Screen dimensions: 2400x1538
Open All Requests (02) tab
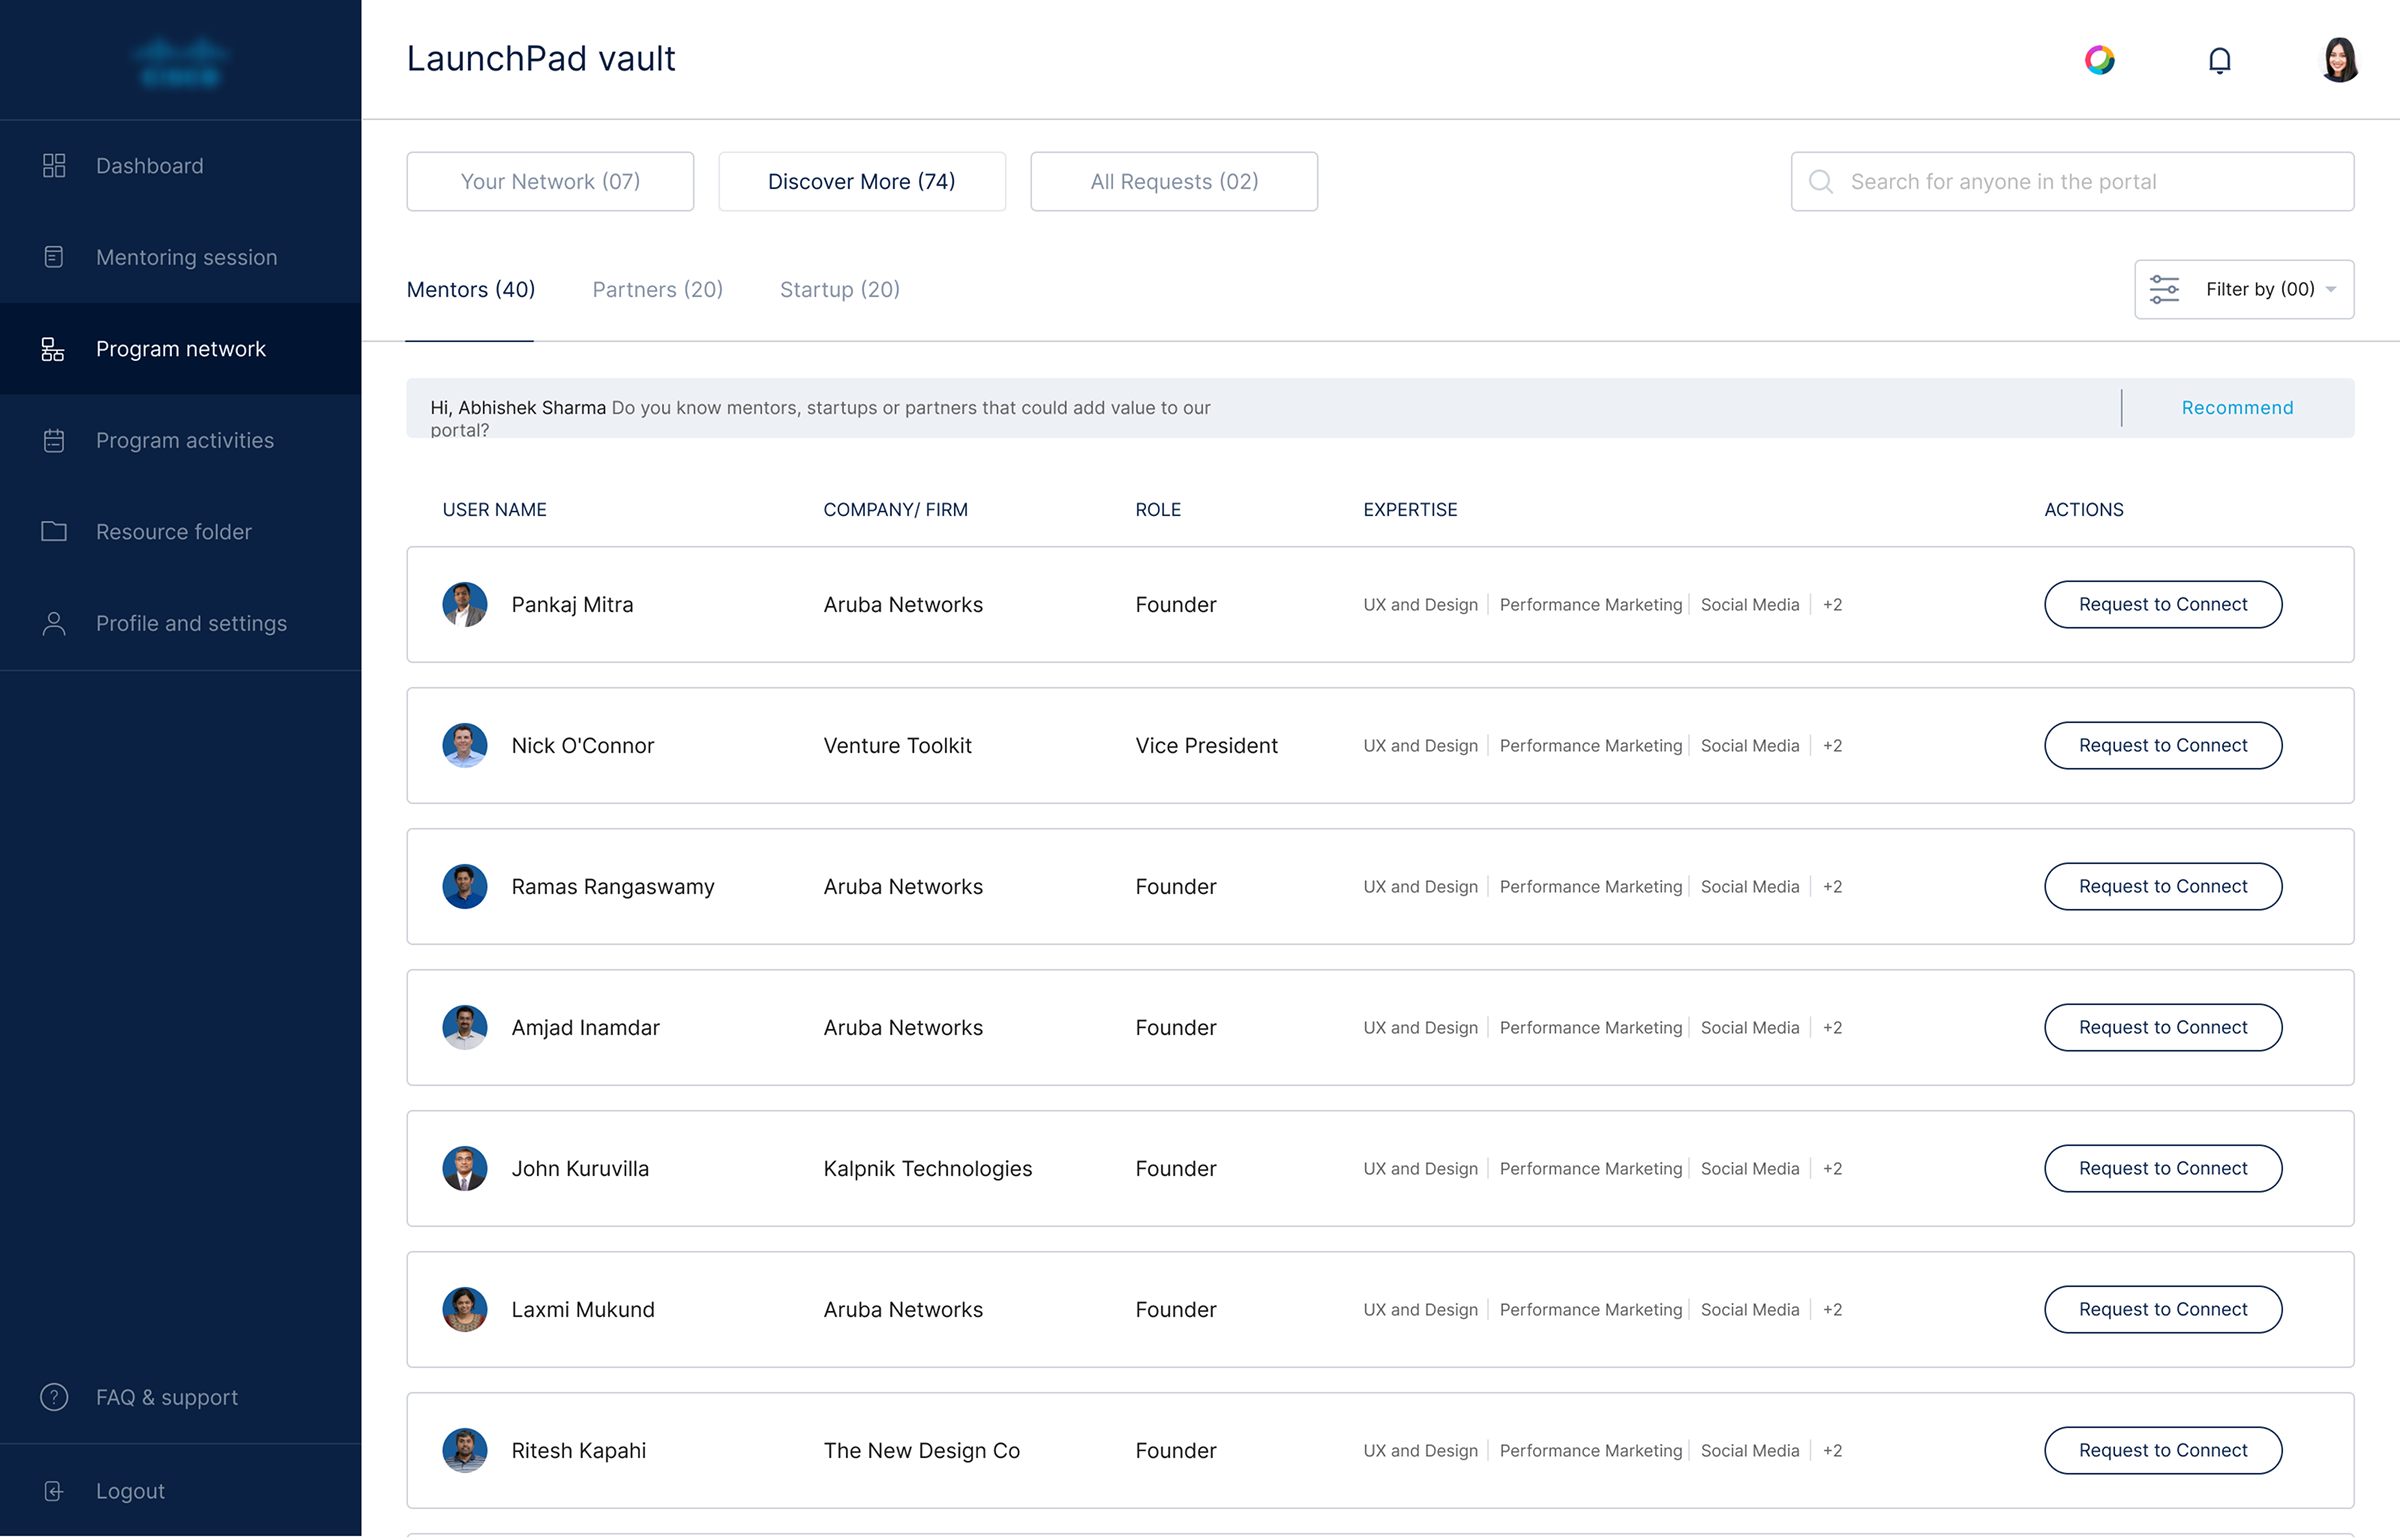coord(1174,181)
